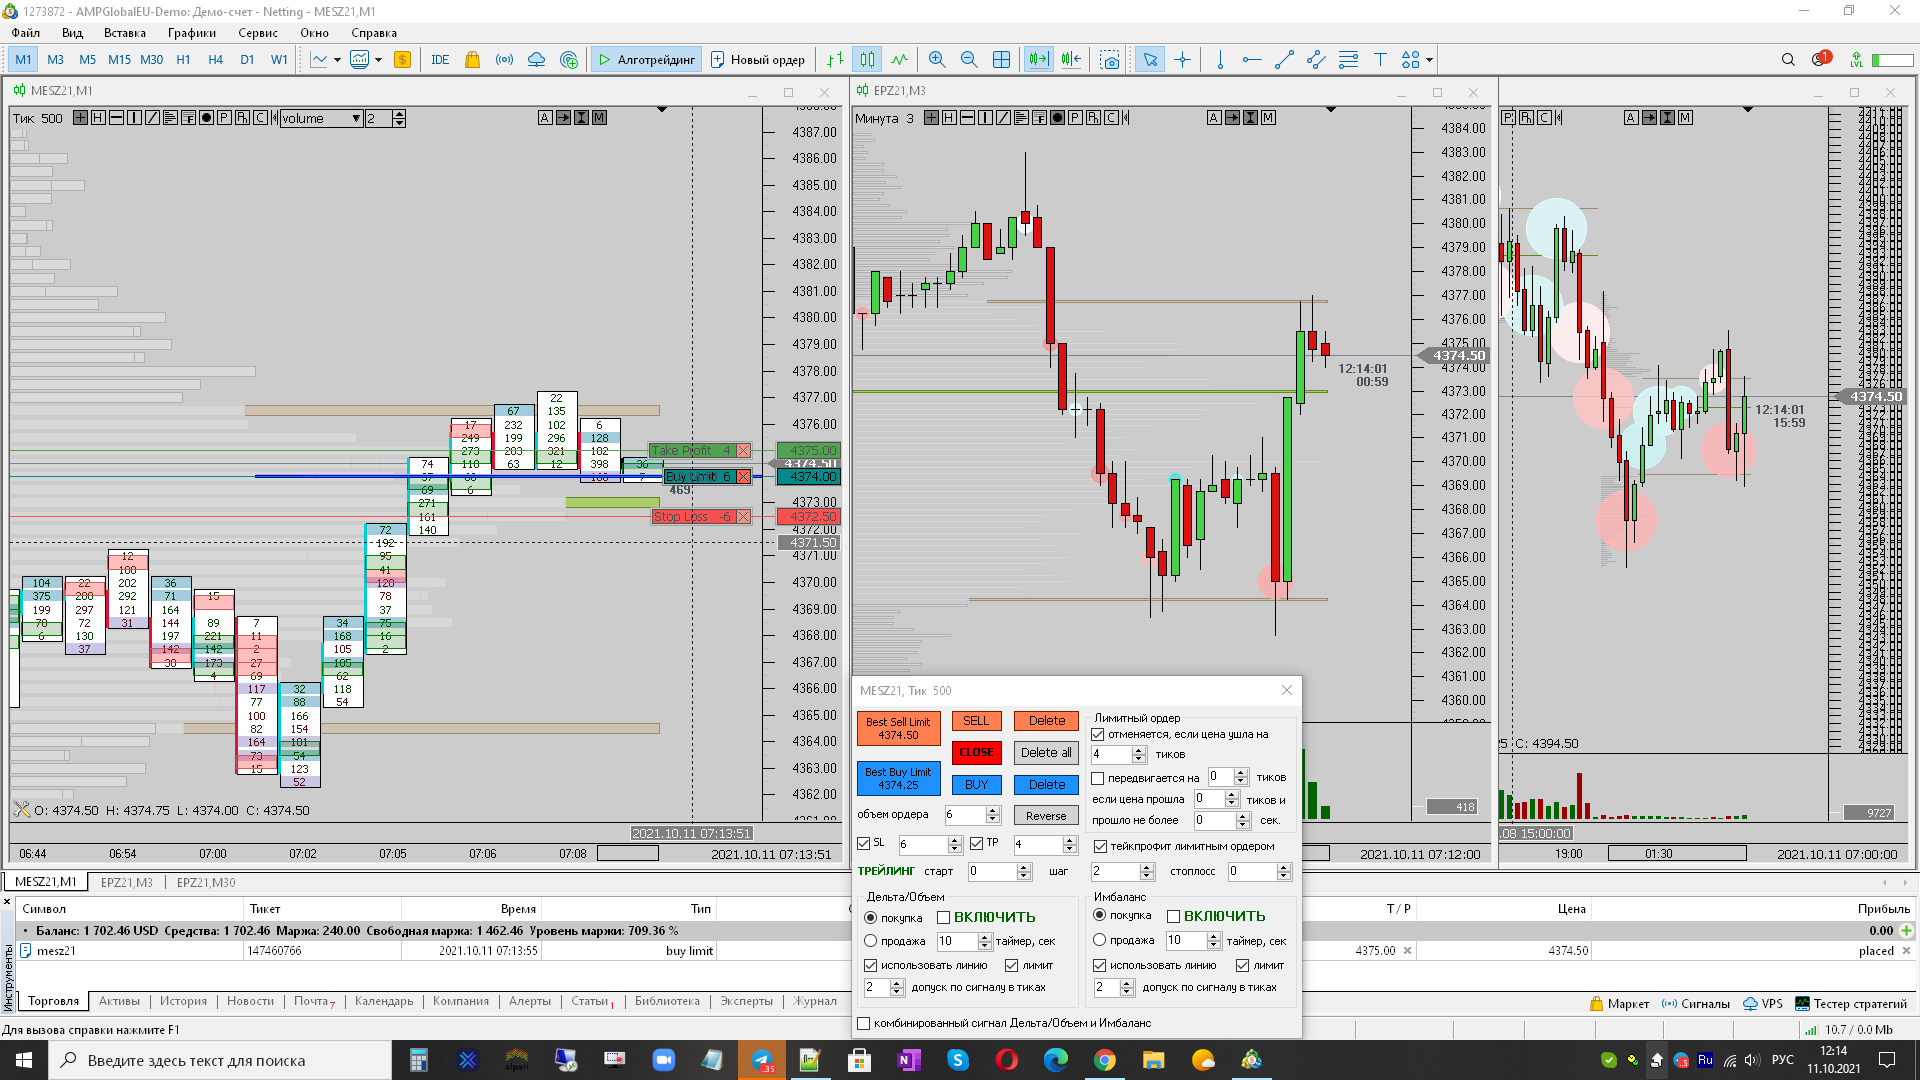
Task: Toggle the SL checkbox in trade panel
Action: (864, 844)
